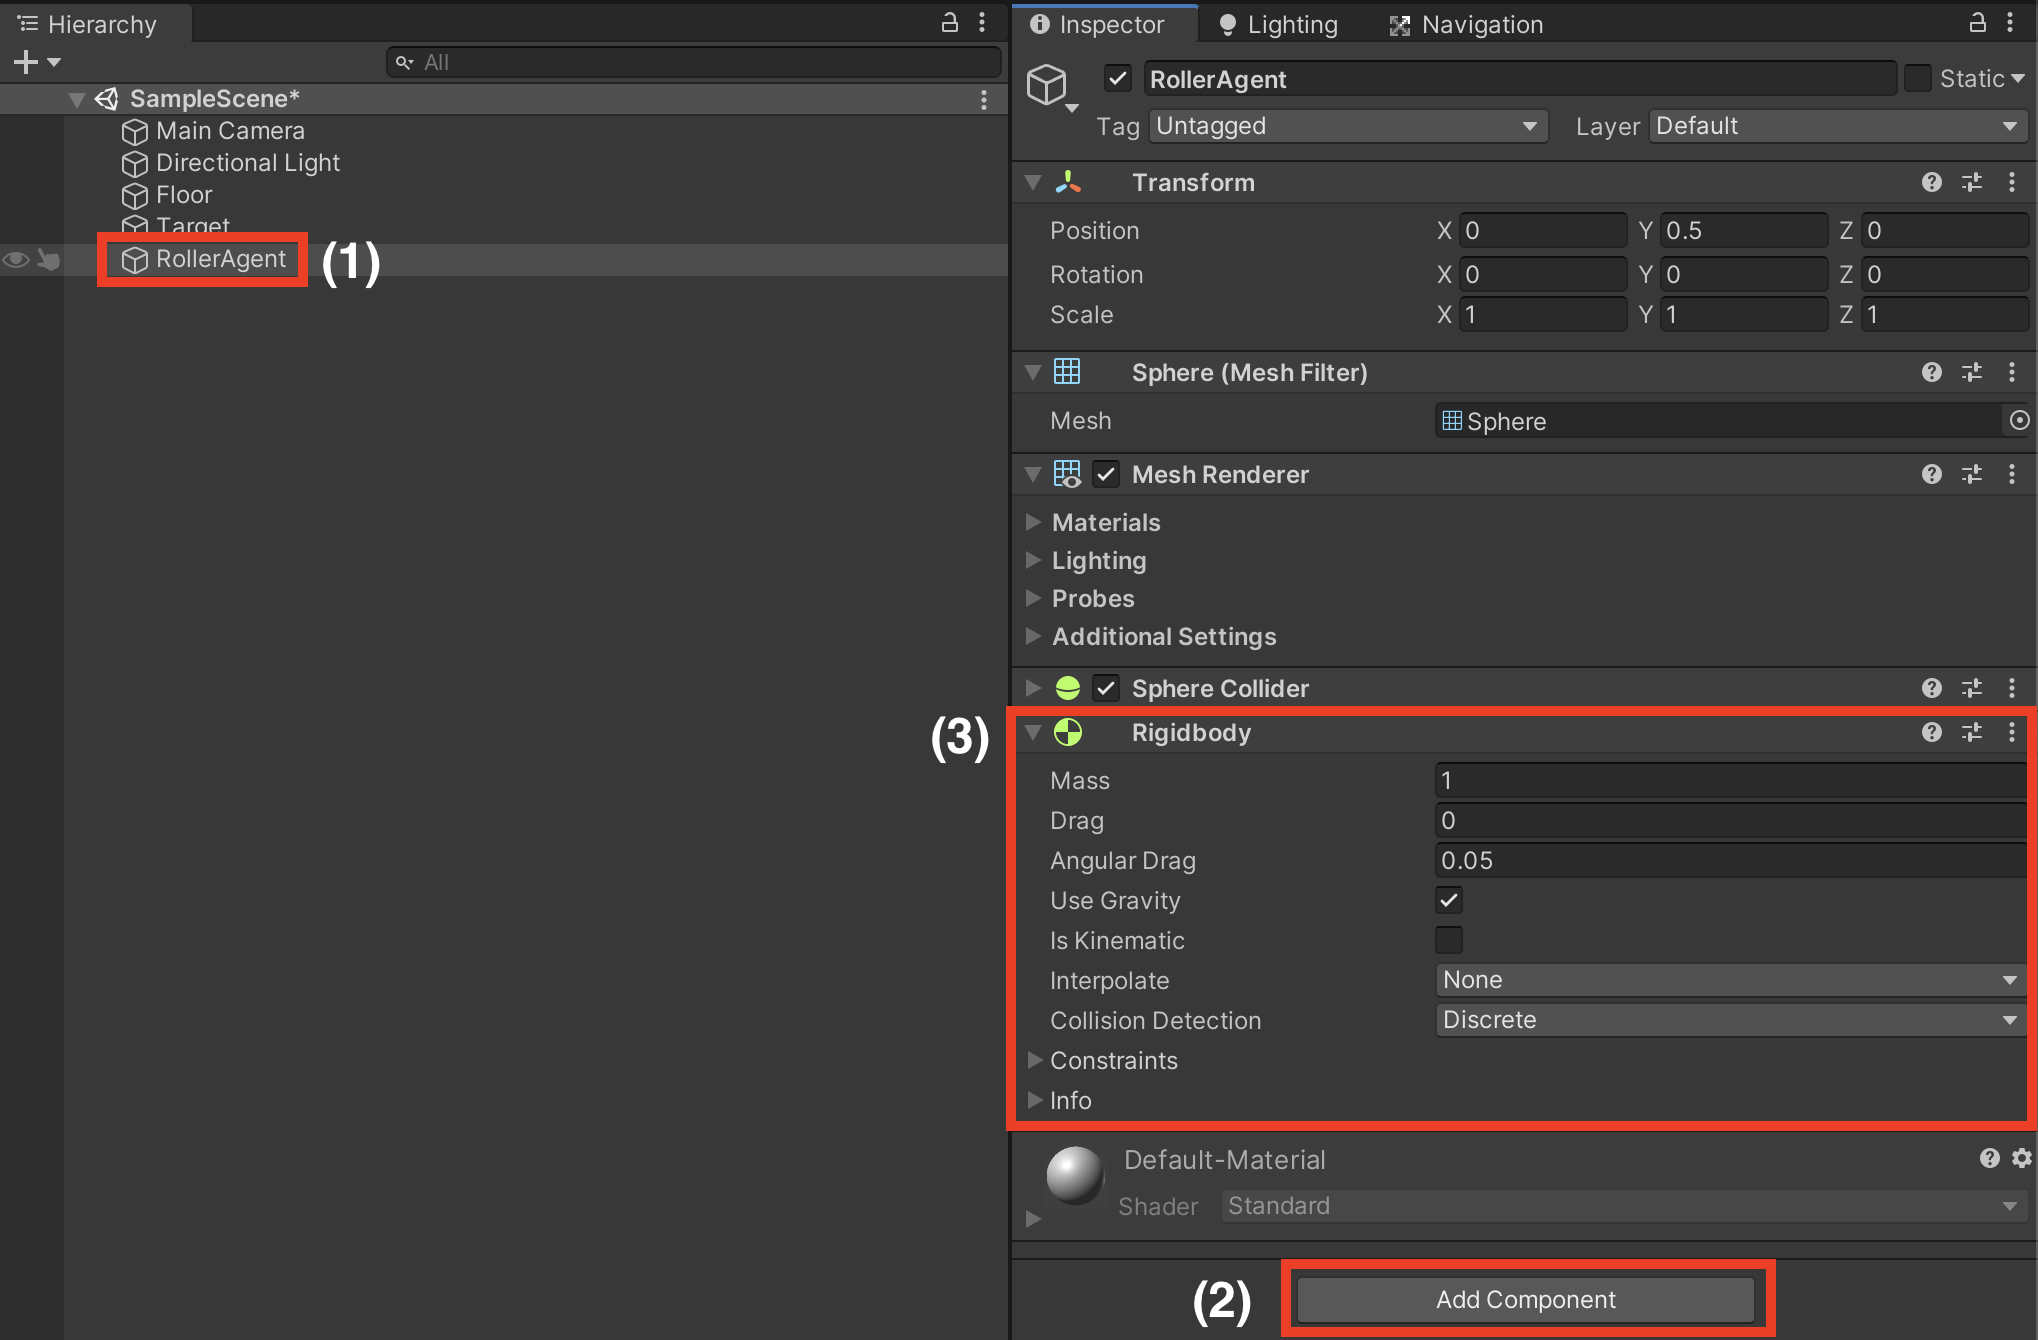
Task: Open the Tag dropdown
Action: pos(1348,126)
